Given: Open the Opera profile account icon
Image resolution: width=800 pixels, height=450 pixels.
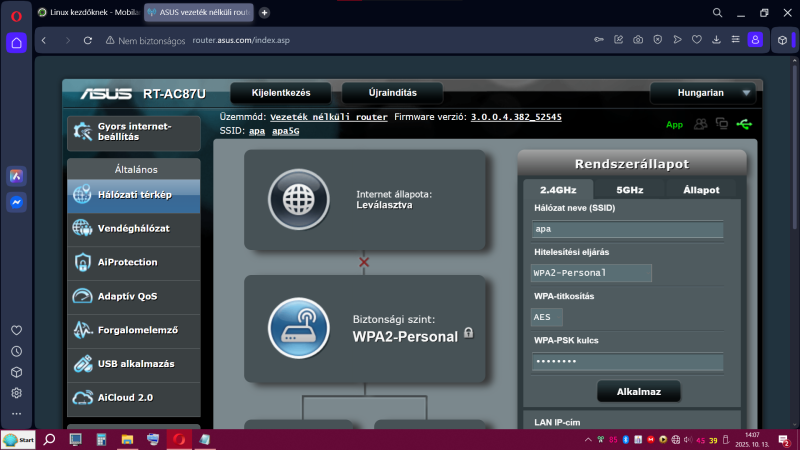Looking at the screenshot, I should (x=755, y=40).
